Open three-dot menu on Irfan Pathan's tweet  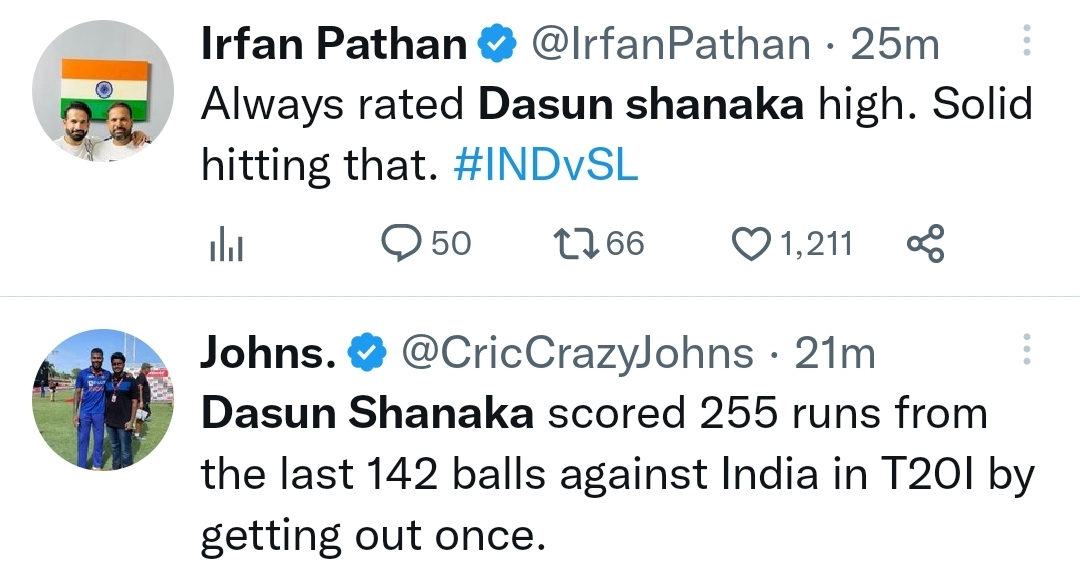1026,42
